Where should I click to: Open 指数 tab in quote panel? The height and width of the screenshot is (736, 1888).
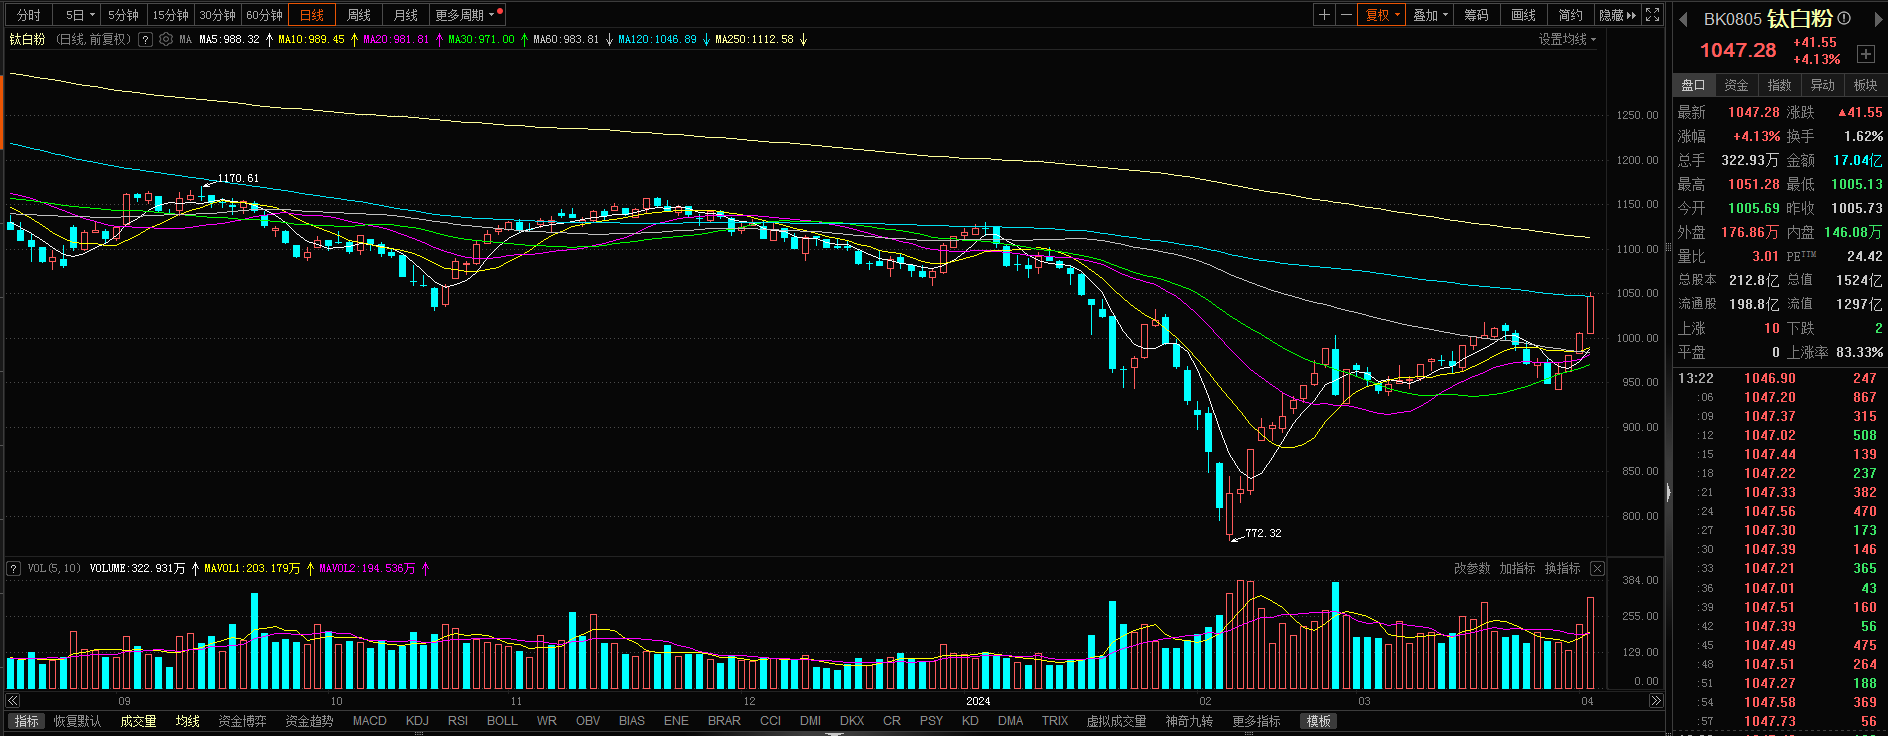(1779, 85)
